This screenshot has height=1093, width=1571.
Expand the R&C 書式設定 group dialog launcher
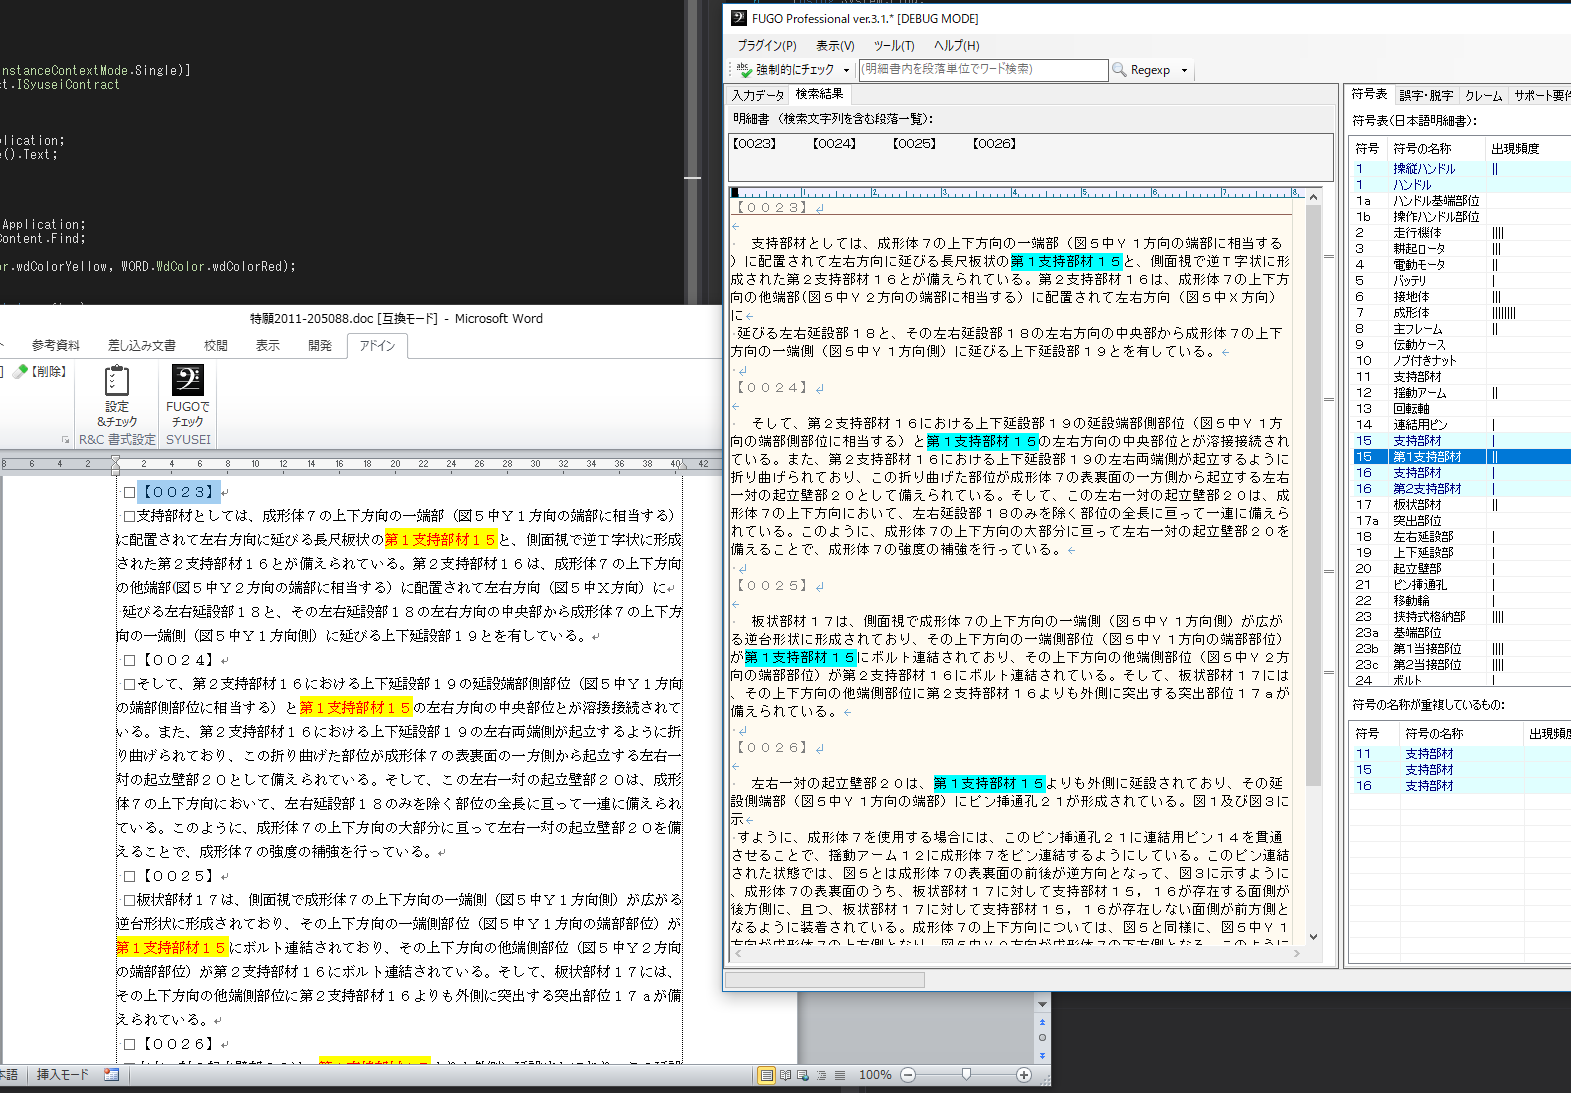coord(66,440)
